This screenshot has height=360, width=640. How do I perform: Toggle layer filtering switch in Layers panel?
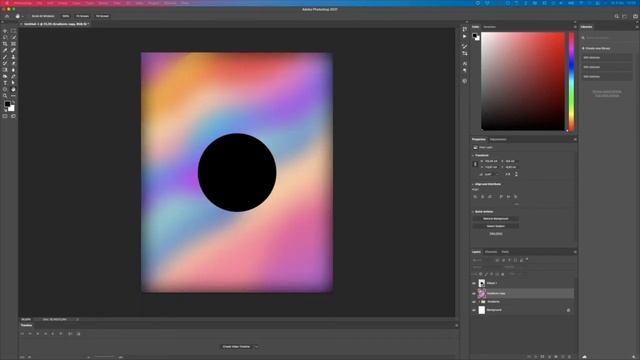[527, 259]
